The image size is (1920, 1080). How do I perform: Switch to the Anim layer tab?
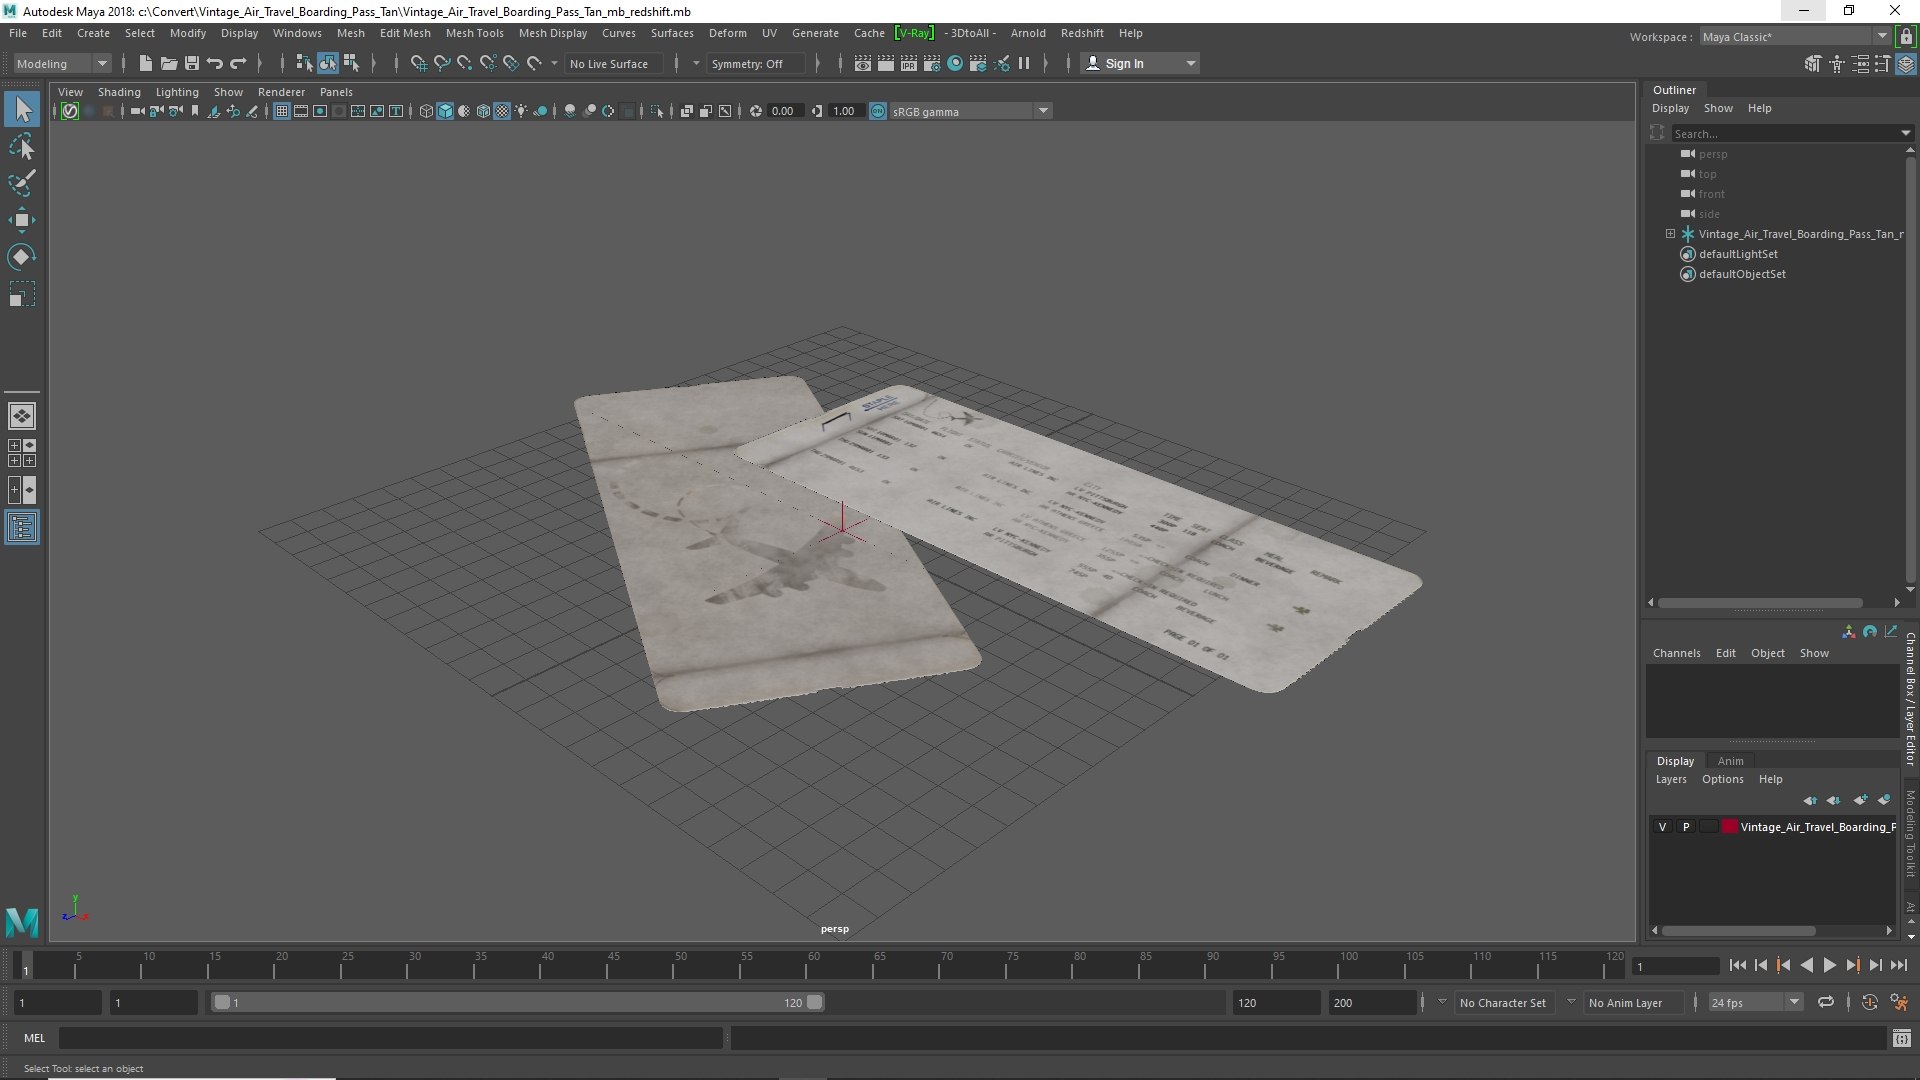(1730, 761)
